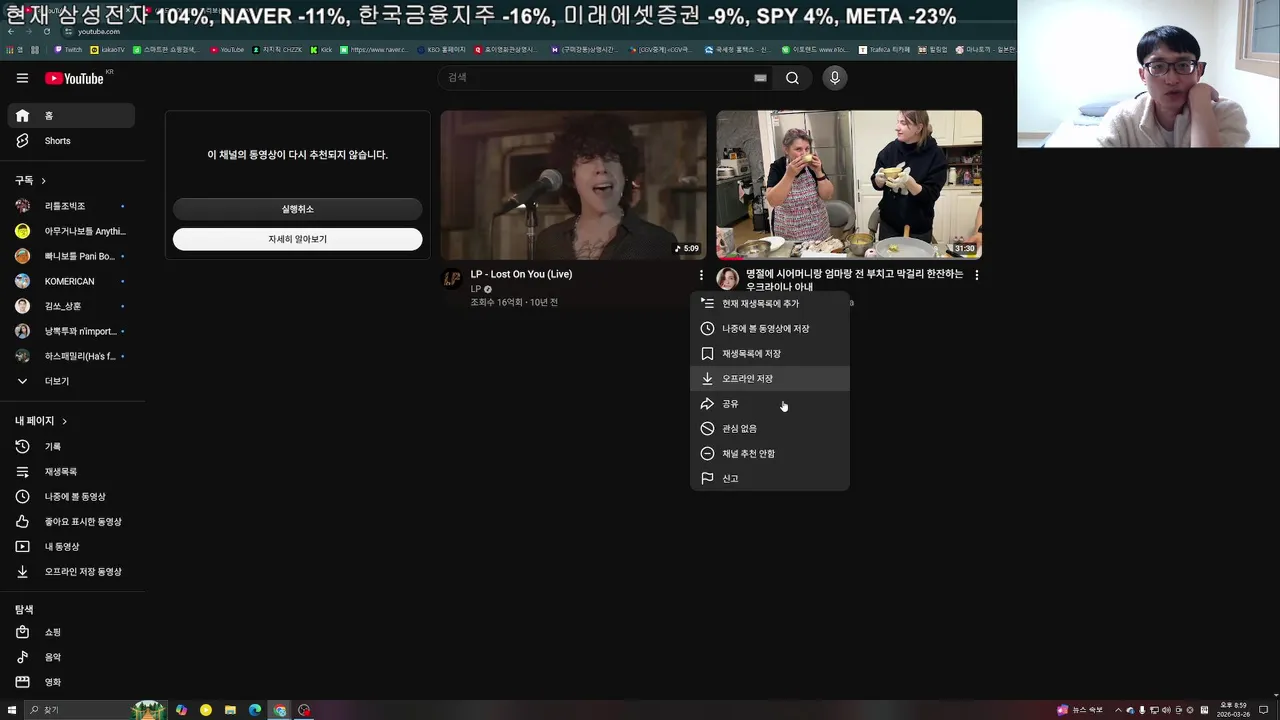Expand 더보기 to show more subscriptions

(x=71, y=381)
